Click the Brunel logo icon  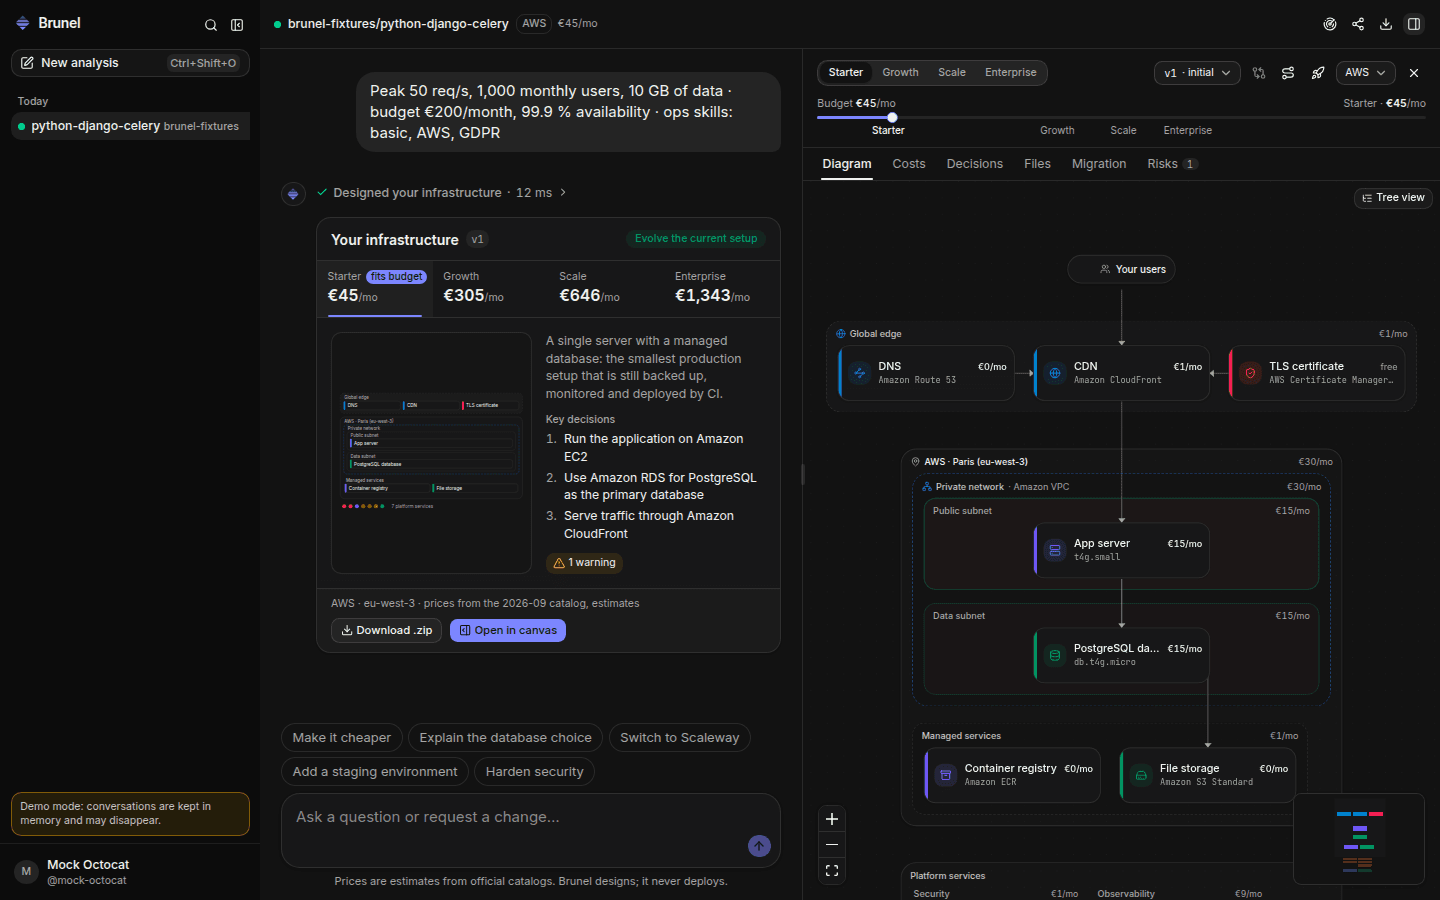pyautogui.click(x=23, y=23)
